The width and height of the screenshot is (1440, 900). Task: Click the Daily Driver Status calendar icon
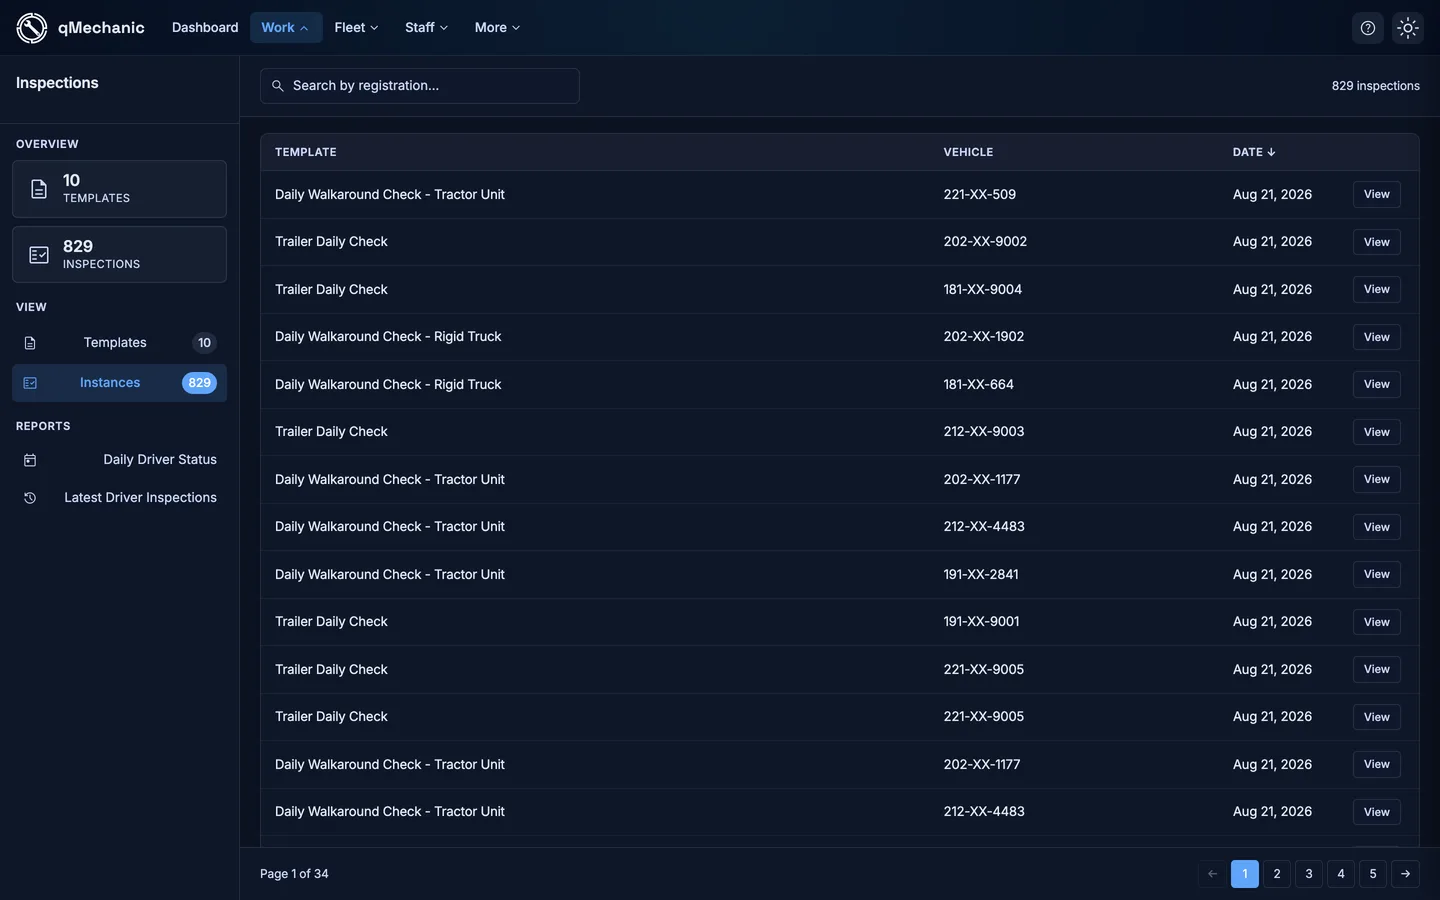click(30, 460)
